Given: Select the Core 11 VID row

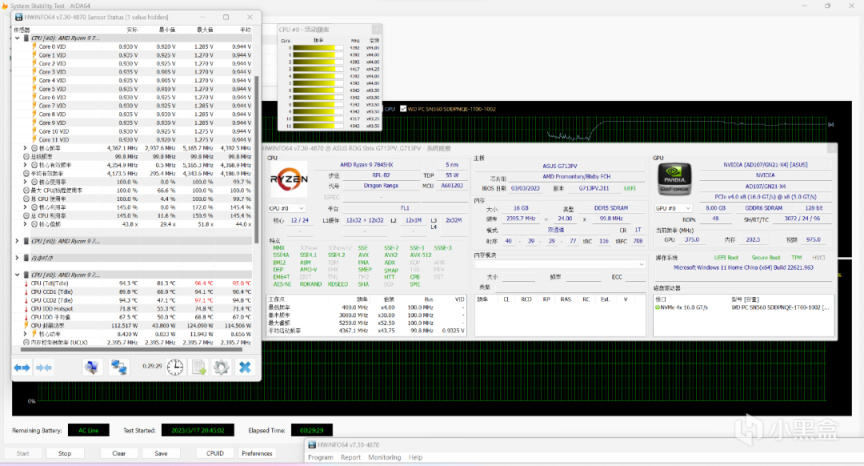Looking at the screenshot, I should pyautogui.click(x=132, y=139).
